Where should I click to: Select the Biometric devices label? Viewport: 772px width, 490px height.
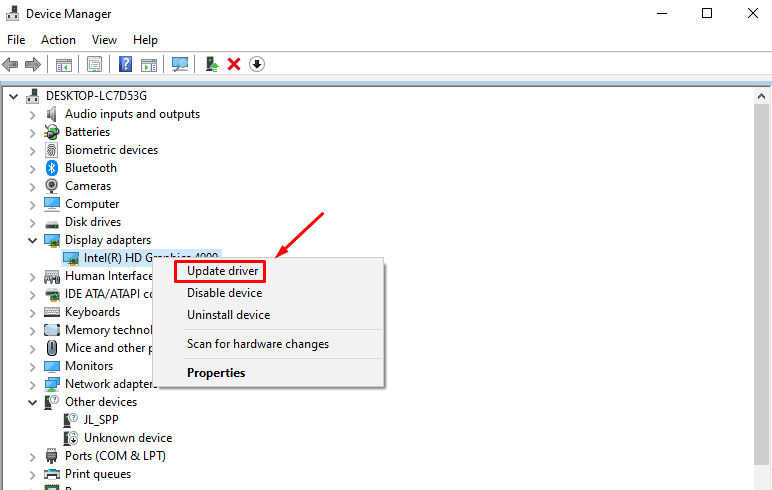111,150
